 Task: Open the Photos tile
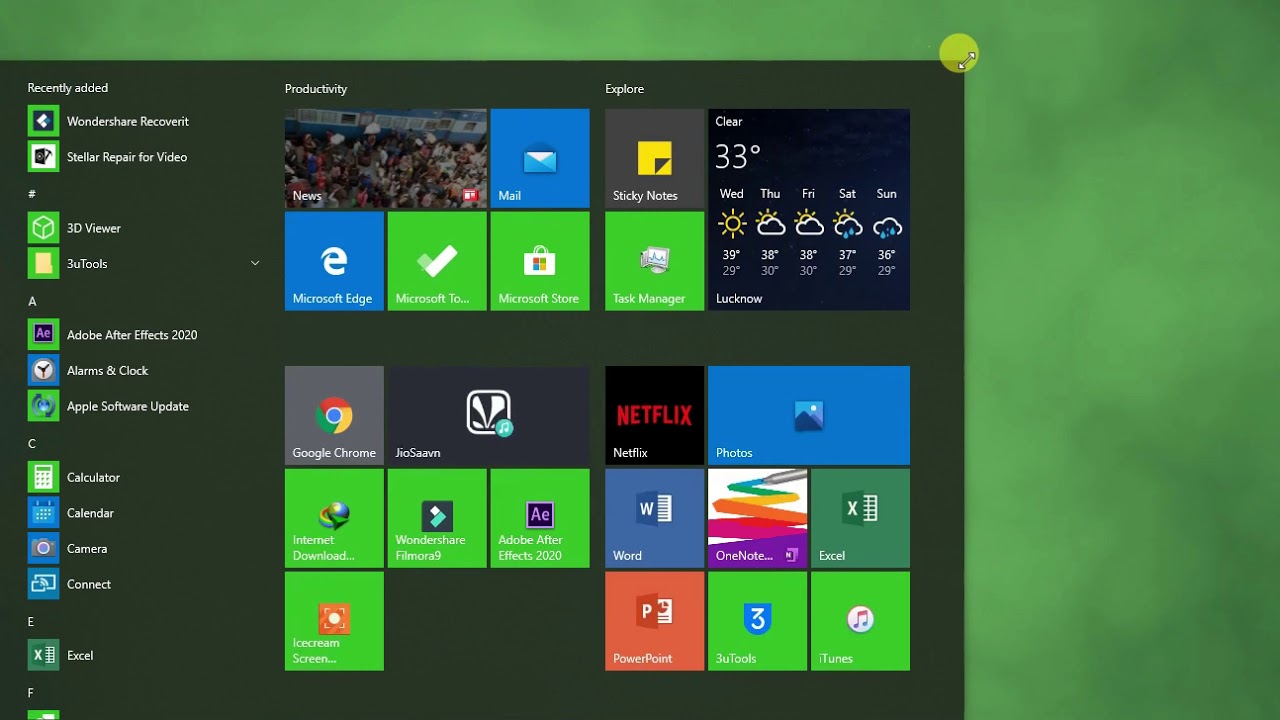[809, 415]
